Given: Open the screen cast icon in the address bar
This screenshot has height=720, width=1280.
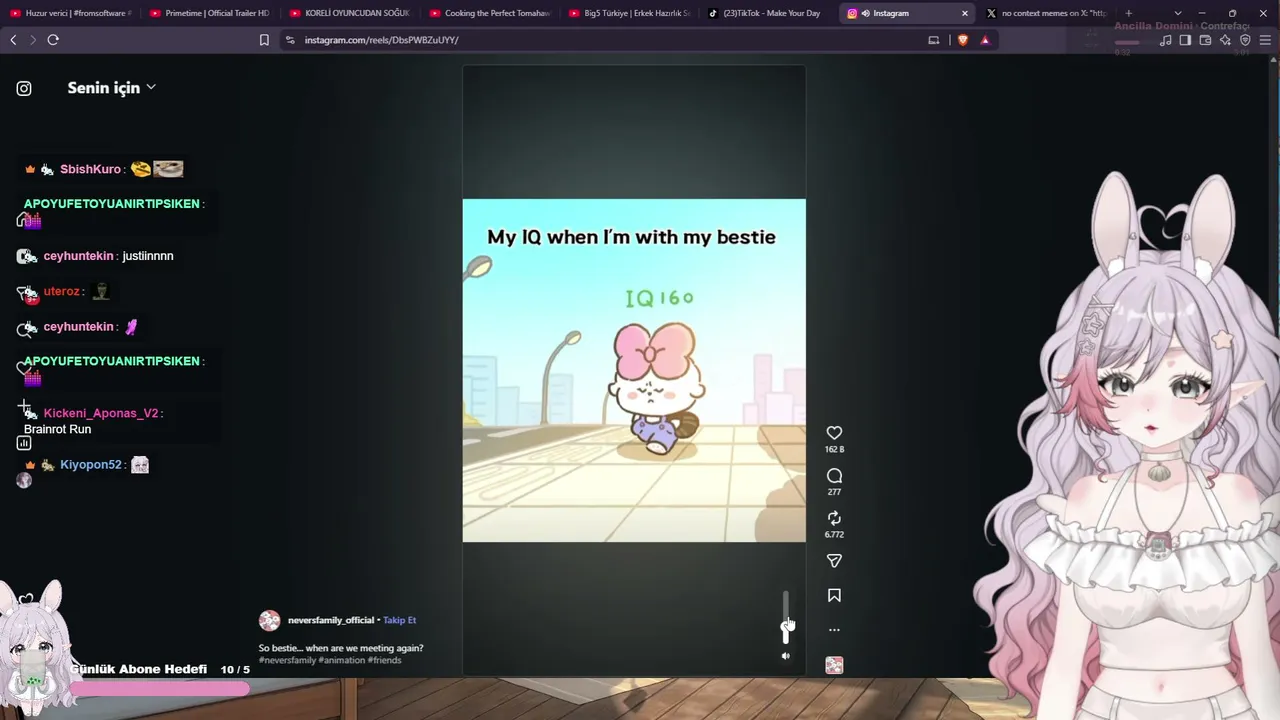Looking at the screenshot, I should pyautogui.click(x=934, y=40).
